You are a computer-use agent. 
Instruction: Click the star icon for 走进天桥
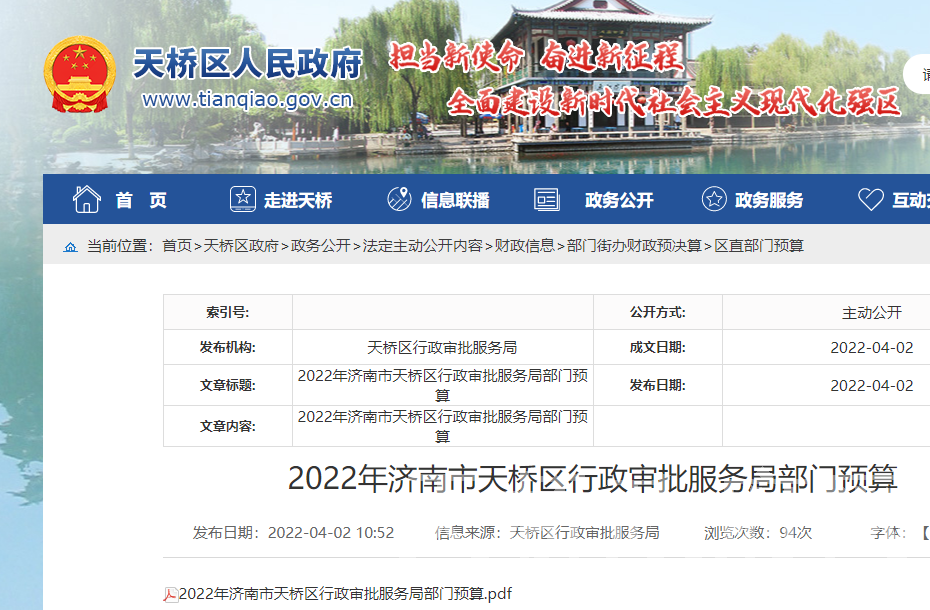[x=242, y=200]
